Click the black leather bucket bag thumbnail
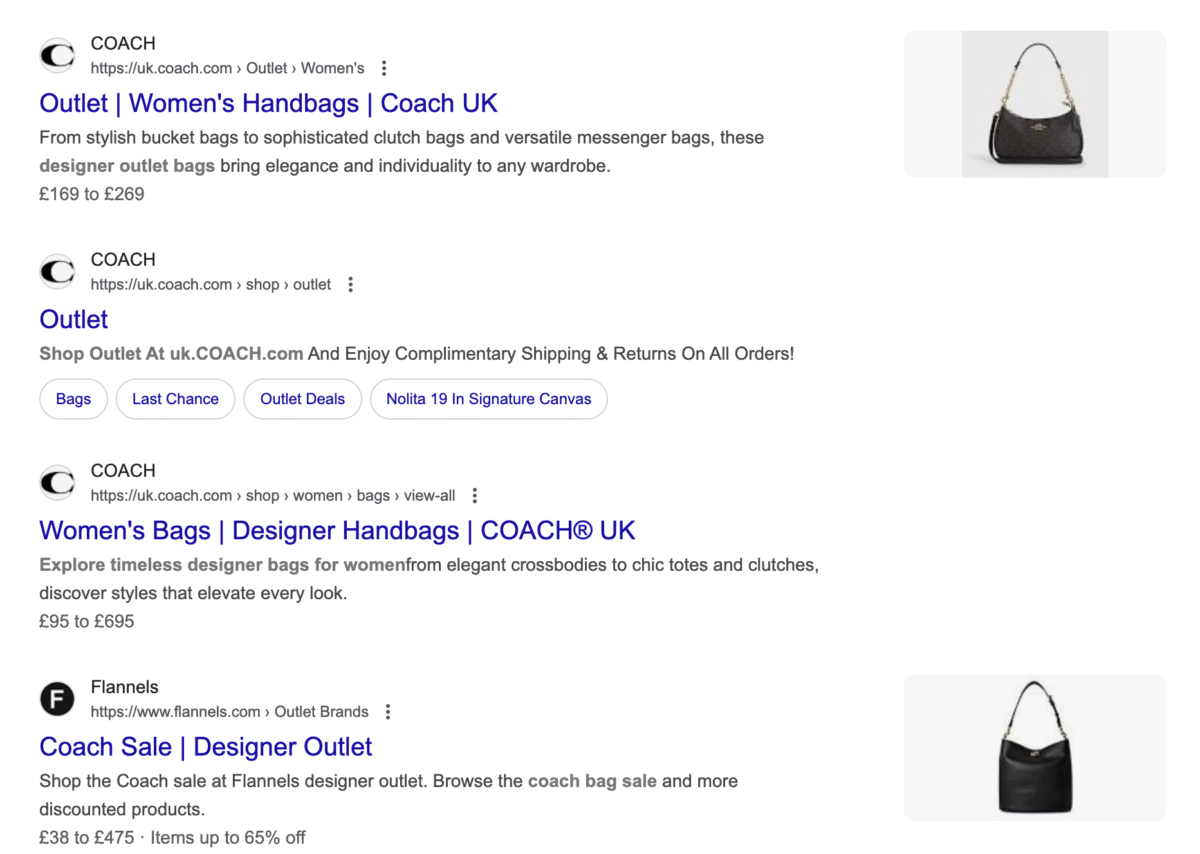This screenshot has height=854, width=1200. pyautogui.click(x=1034, y=748)
